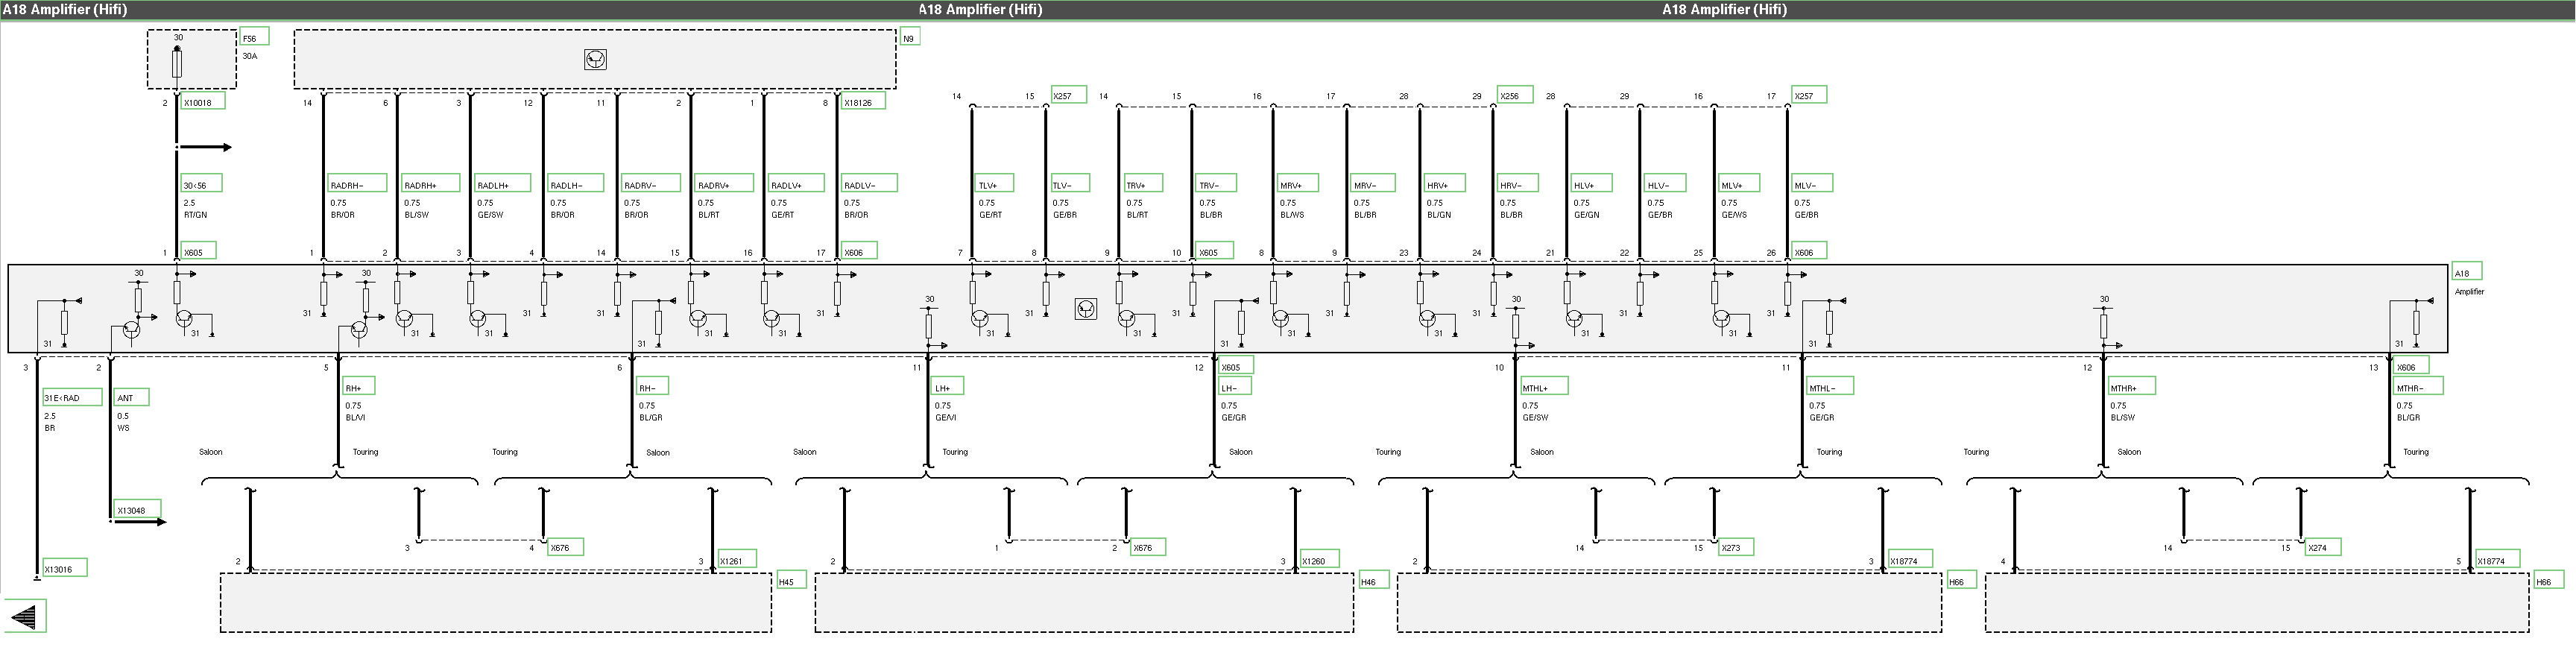Select the RH+ signal label
2576x656 pixels.
(359, 387)
